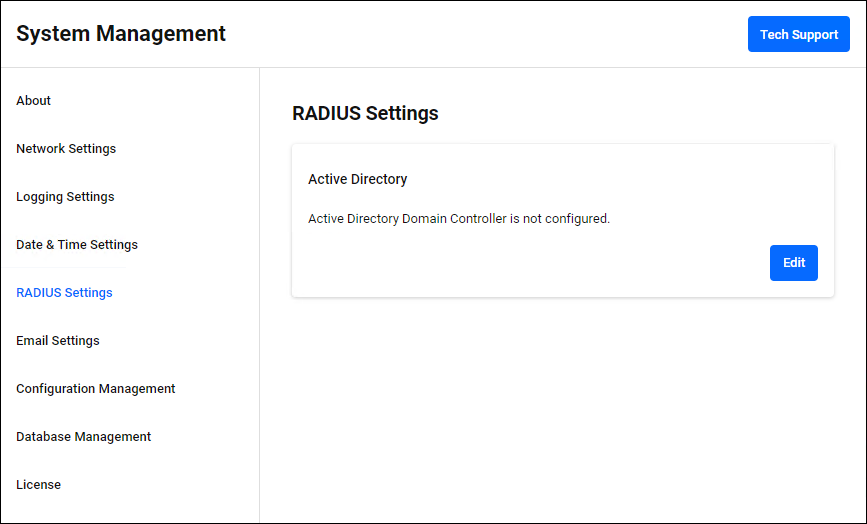
Task: Select Date & Time Settings
Action: click(x=77, y=245)
